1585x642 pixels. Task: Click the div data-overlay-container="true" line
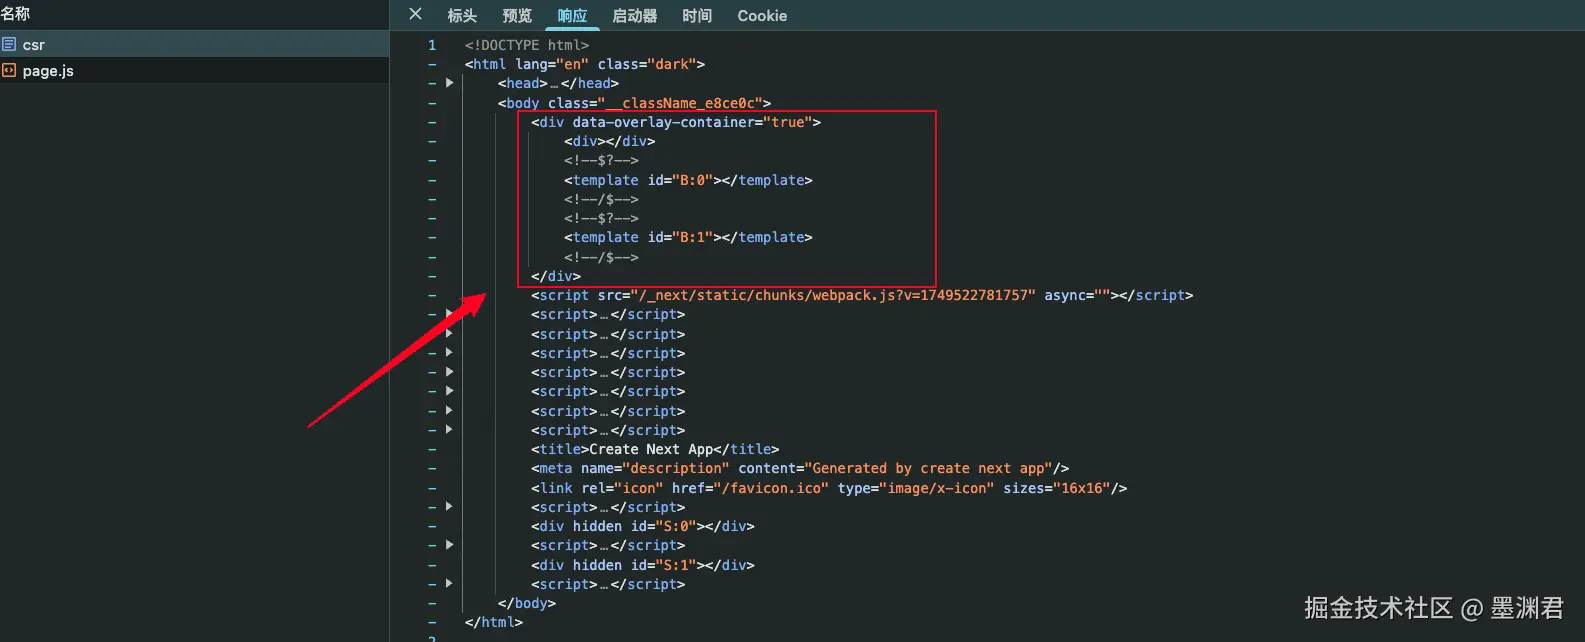coord(676,122)
